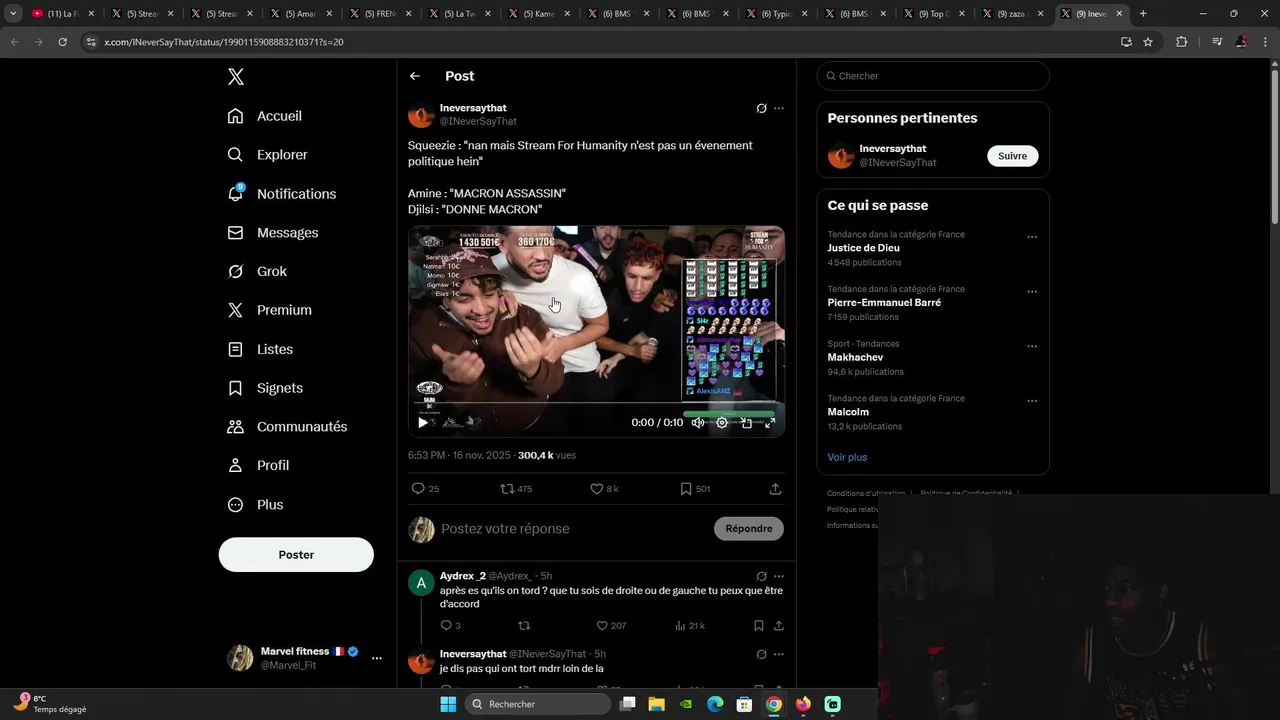Click the video thumbnail

click(x=596, y=331)
